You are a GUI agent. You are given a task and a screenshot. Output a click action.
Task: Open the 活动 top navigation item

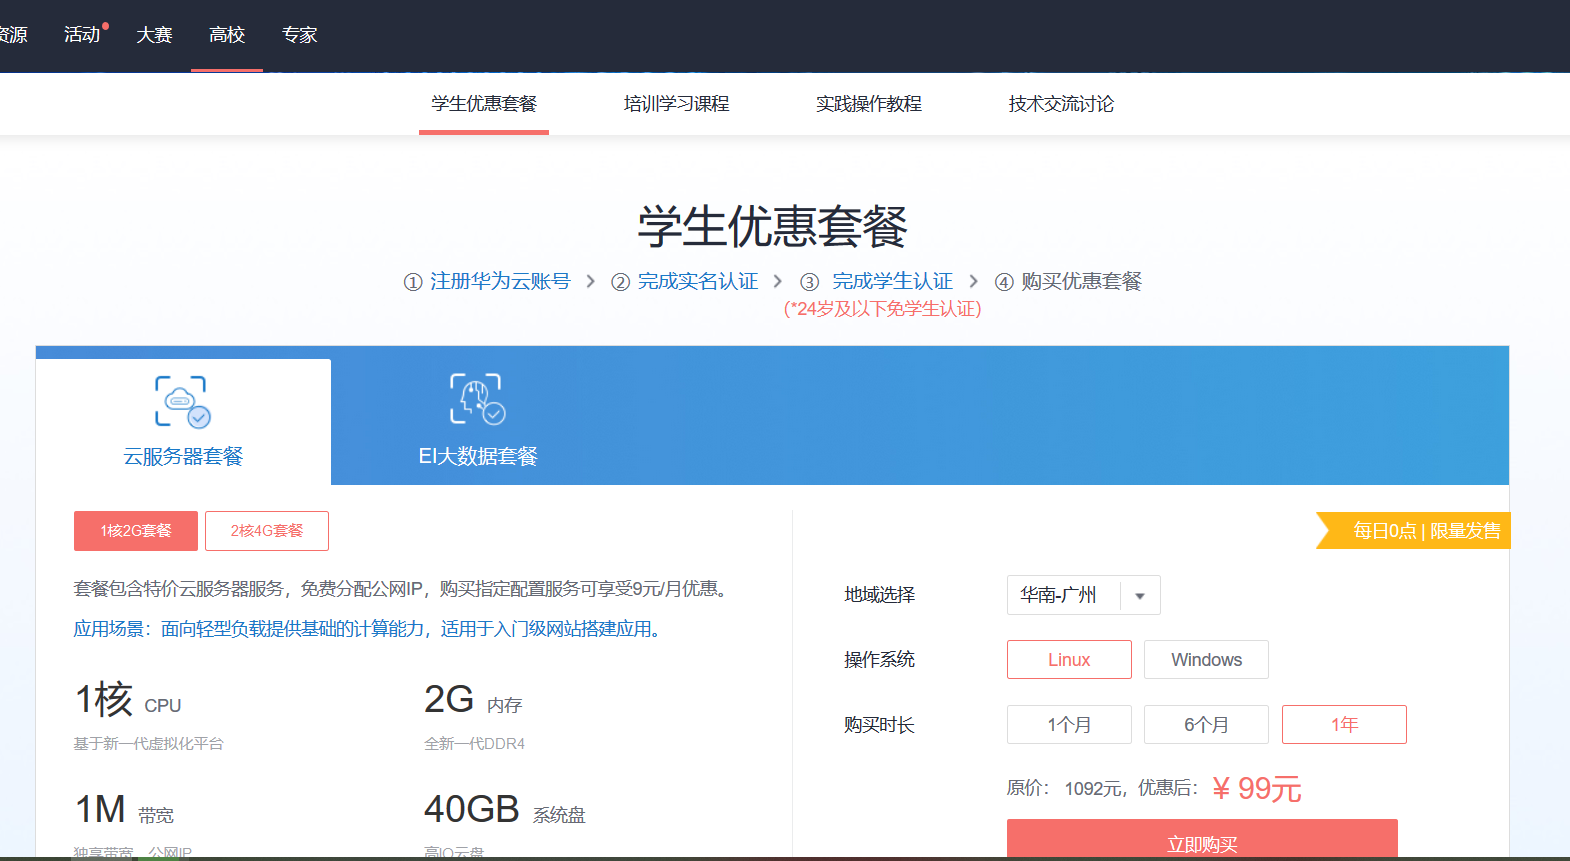(x=82, y=35)
